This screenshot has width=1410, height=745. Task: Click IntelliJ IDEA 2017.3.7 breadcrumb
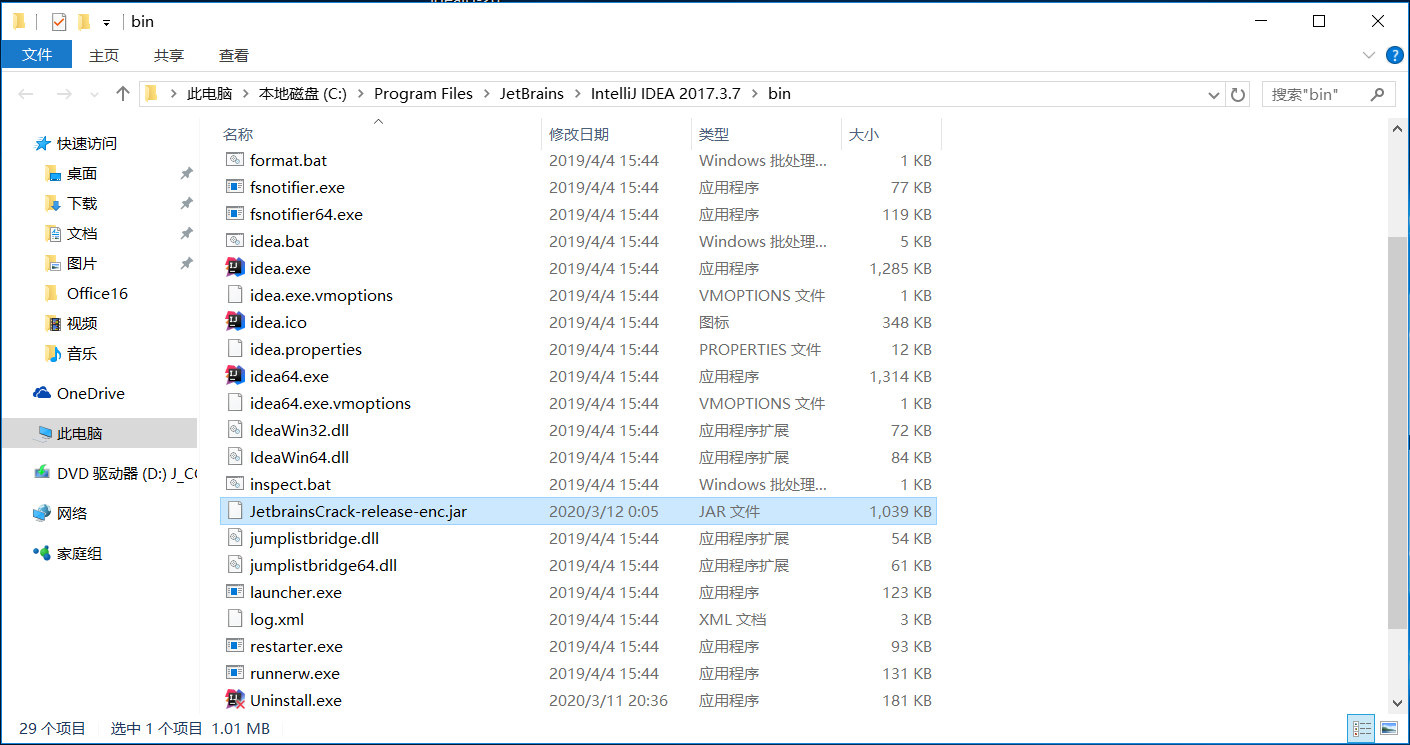(665, 94)
